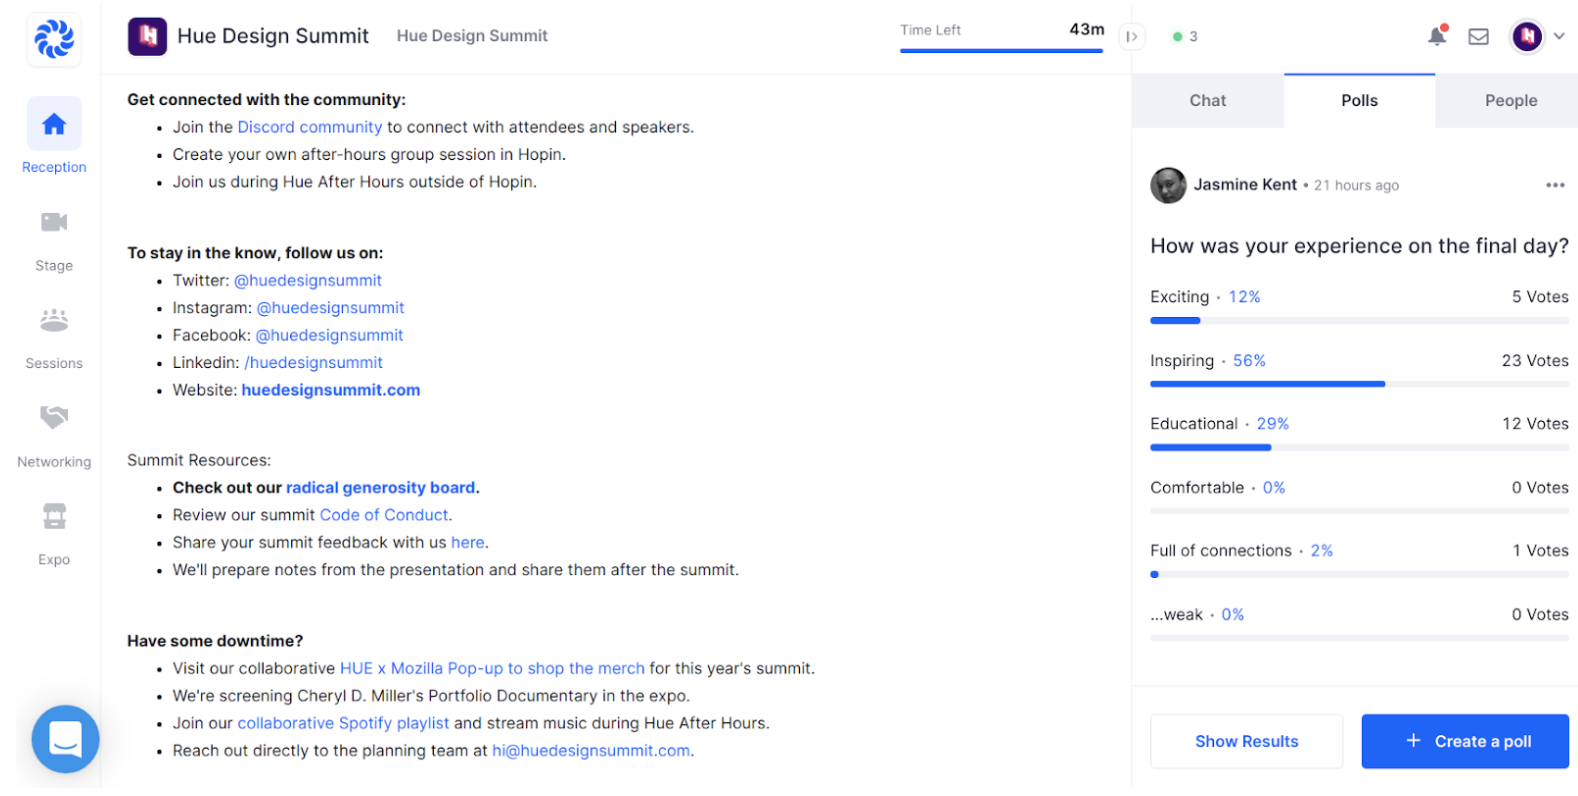Open Jasmine Kent's poll options menu
This screenshot has height=796, width=1578.
pos(1554,185)
